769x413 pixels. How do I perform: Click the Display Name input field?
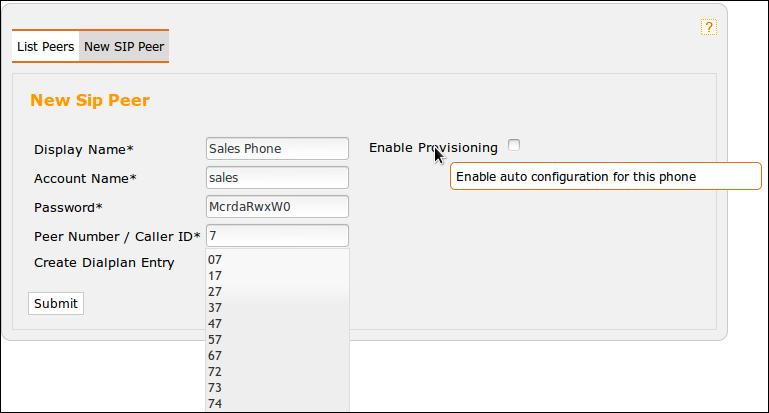click(x=277, y=148)
